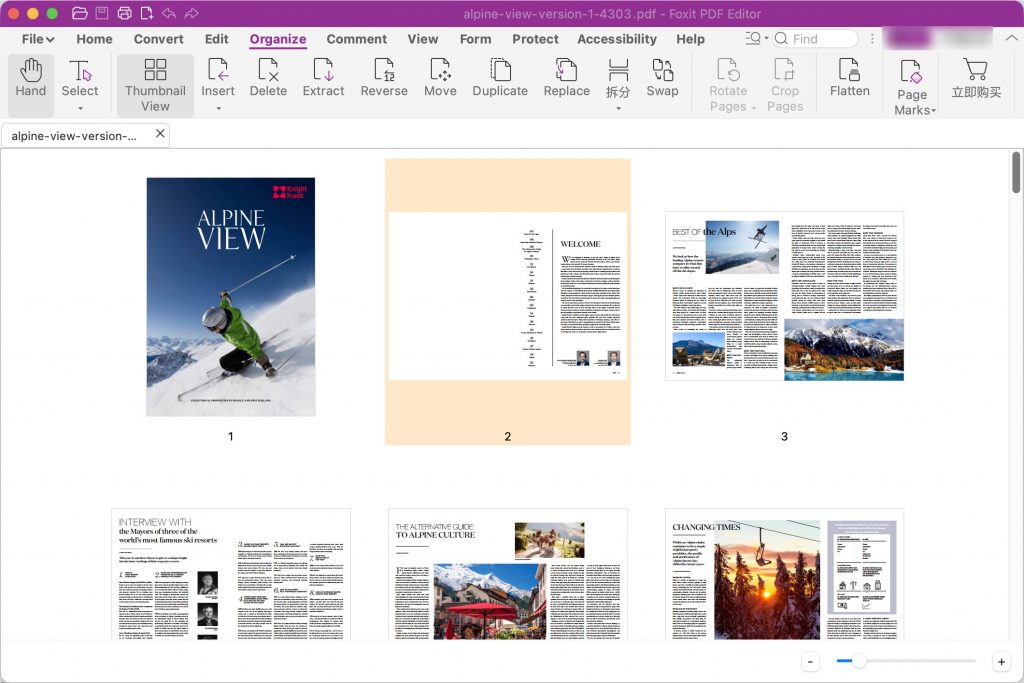Open the Comment tab

[357, 39]
